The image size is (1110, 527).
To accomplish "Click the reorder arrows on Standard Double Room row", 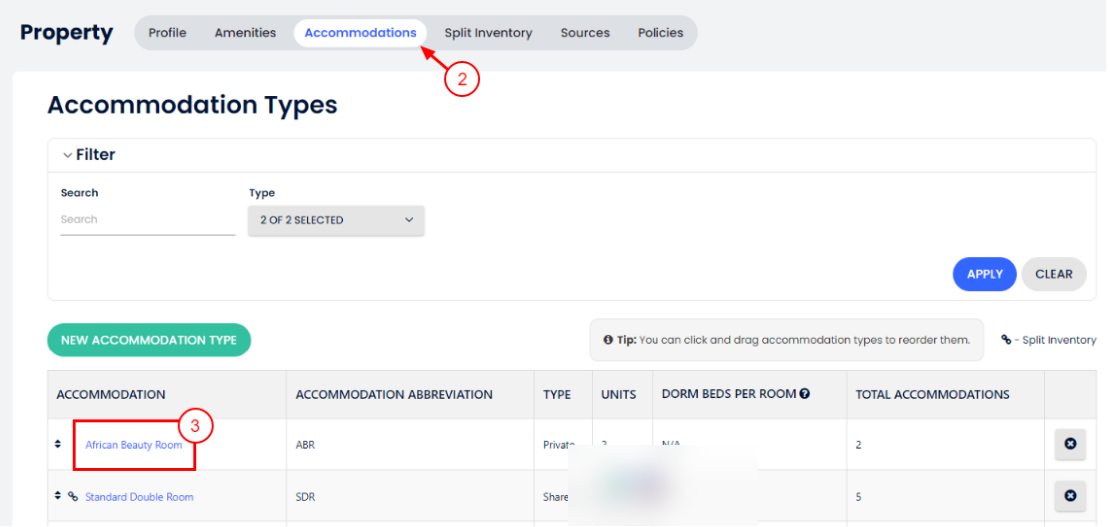I will click(58, 496).
